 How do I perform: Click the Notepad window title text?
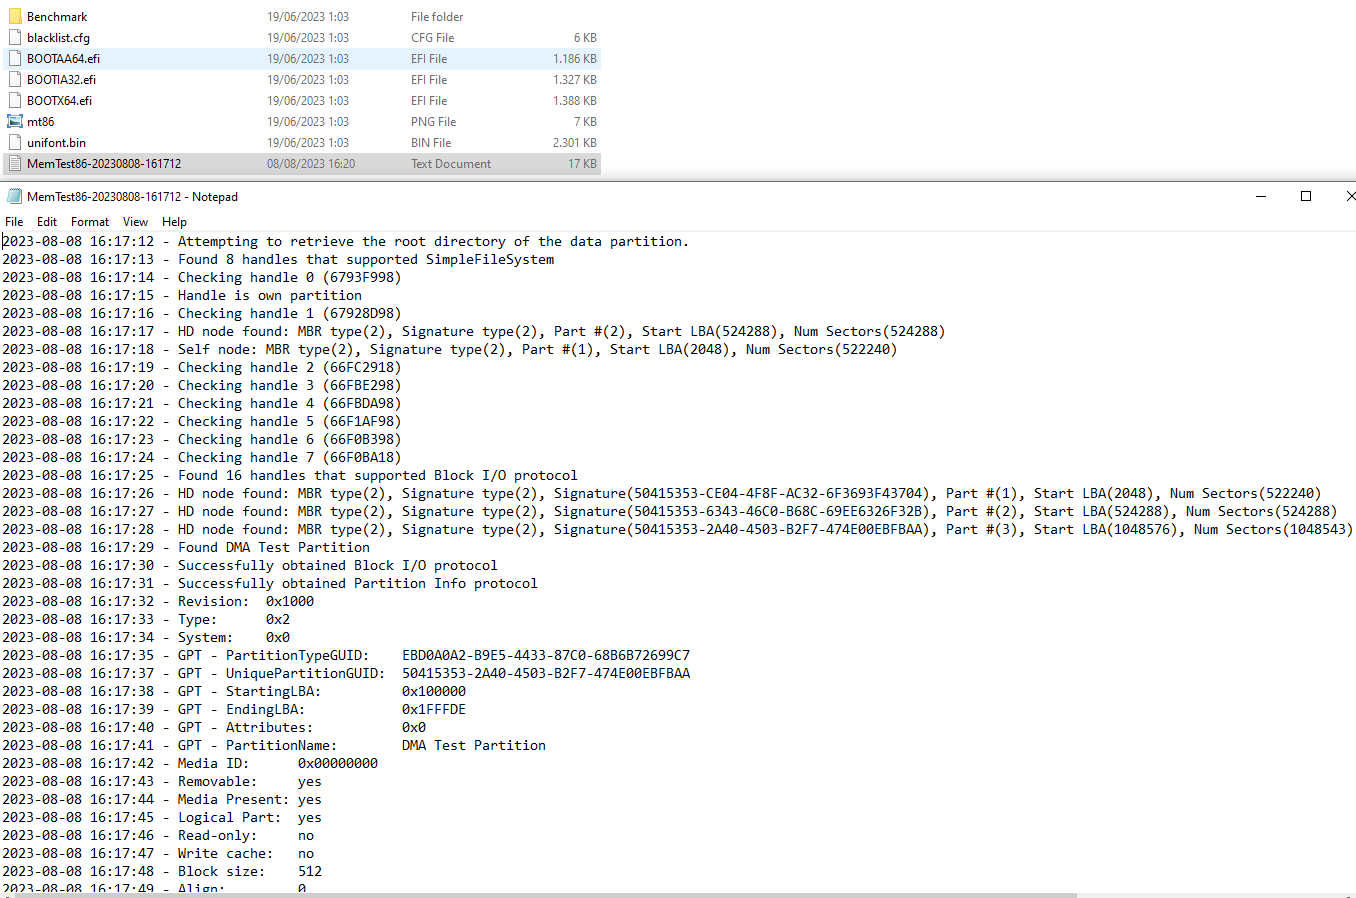coord(132,197)
